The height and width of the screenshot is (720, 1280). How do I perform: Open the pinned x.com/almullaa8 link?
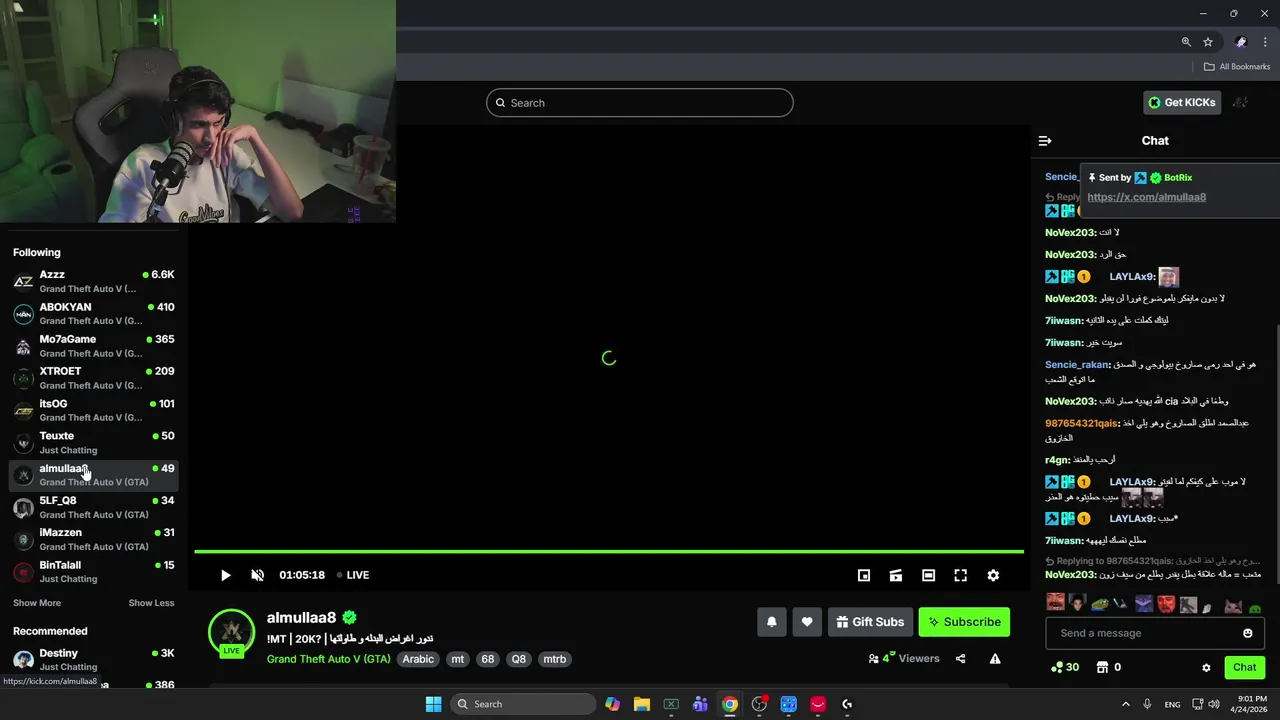1146,197
